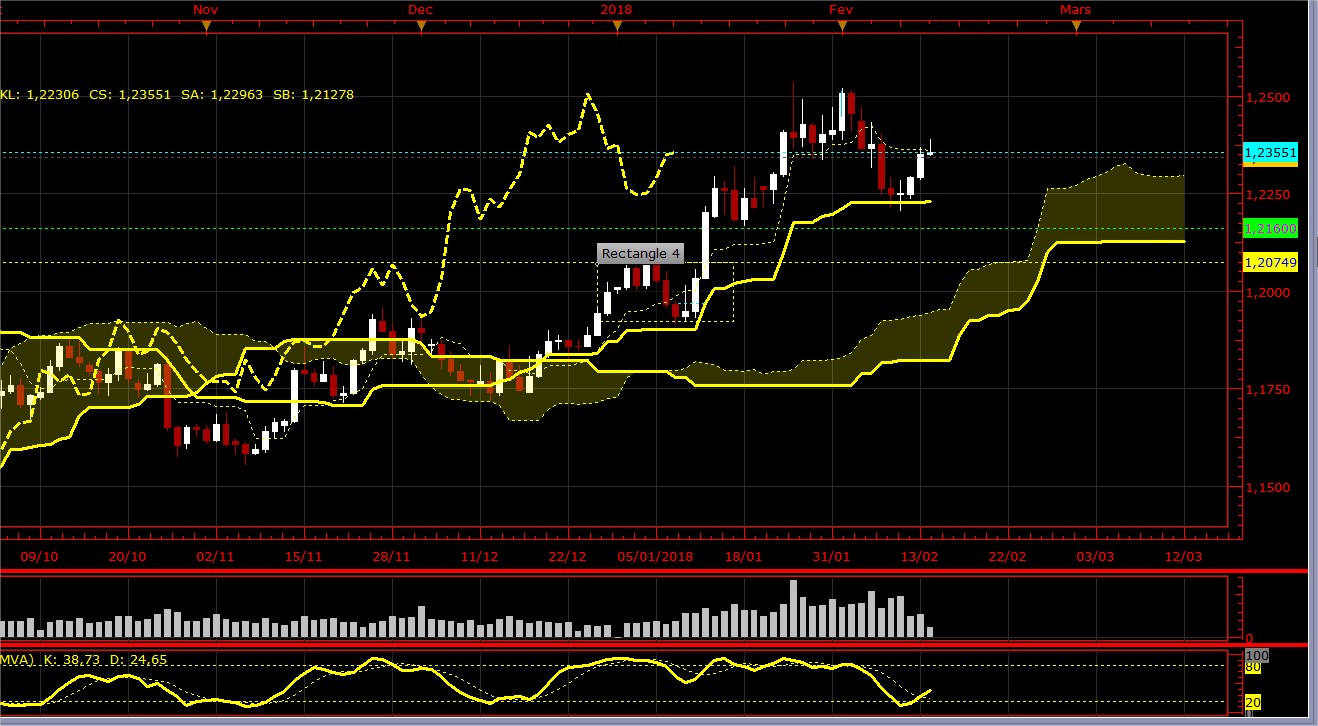Click the 1,2250 price axis label

(1268, 195)
